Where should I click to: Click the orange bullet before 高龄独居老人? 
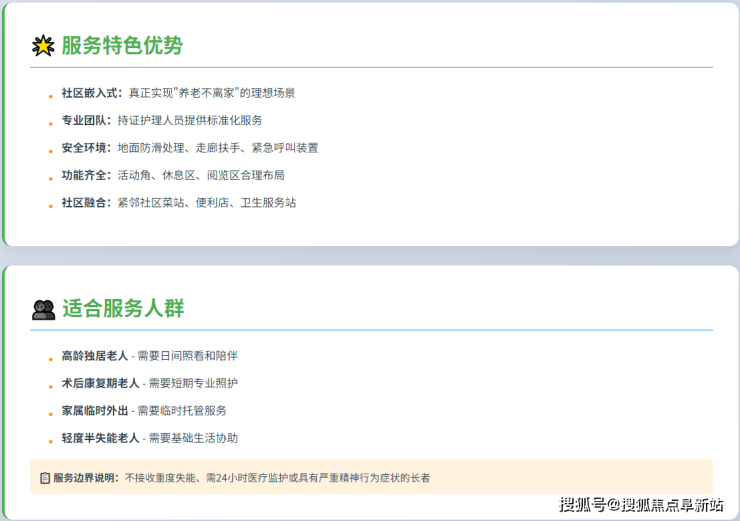click(x=51, y=357)
